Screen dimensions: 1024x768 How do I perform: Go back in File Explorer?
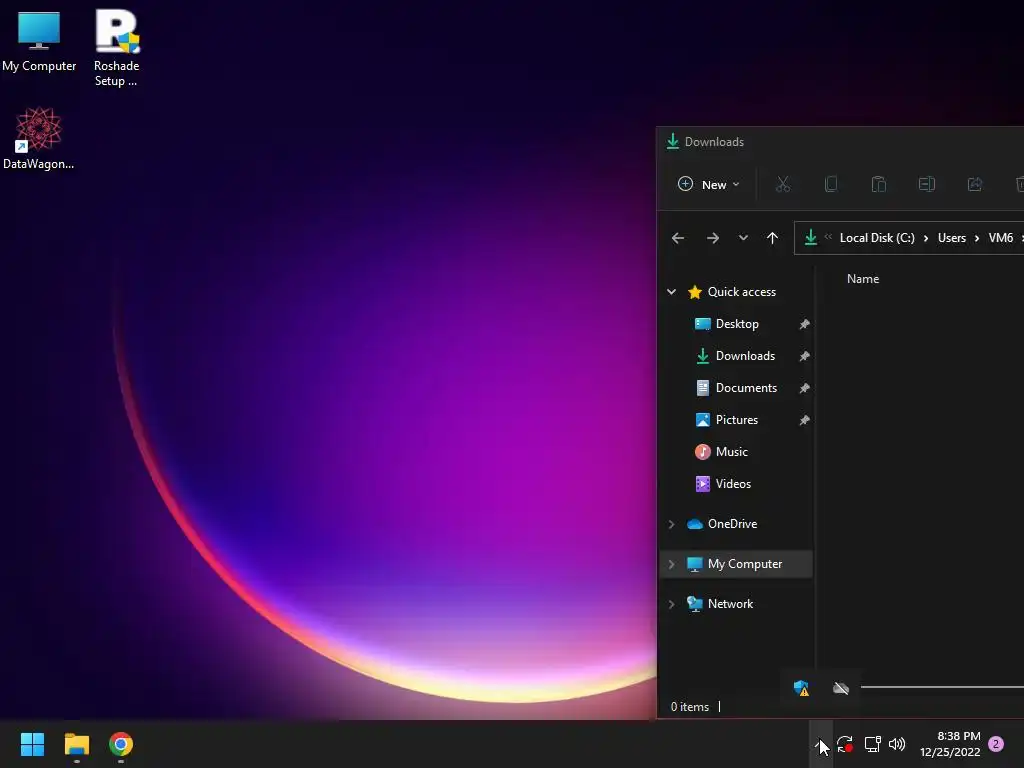tap(678, 238)
